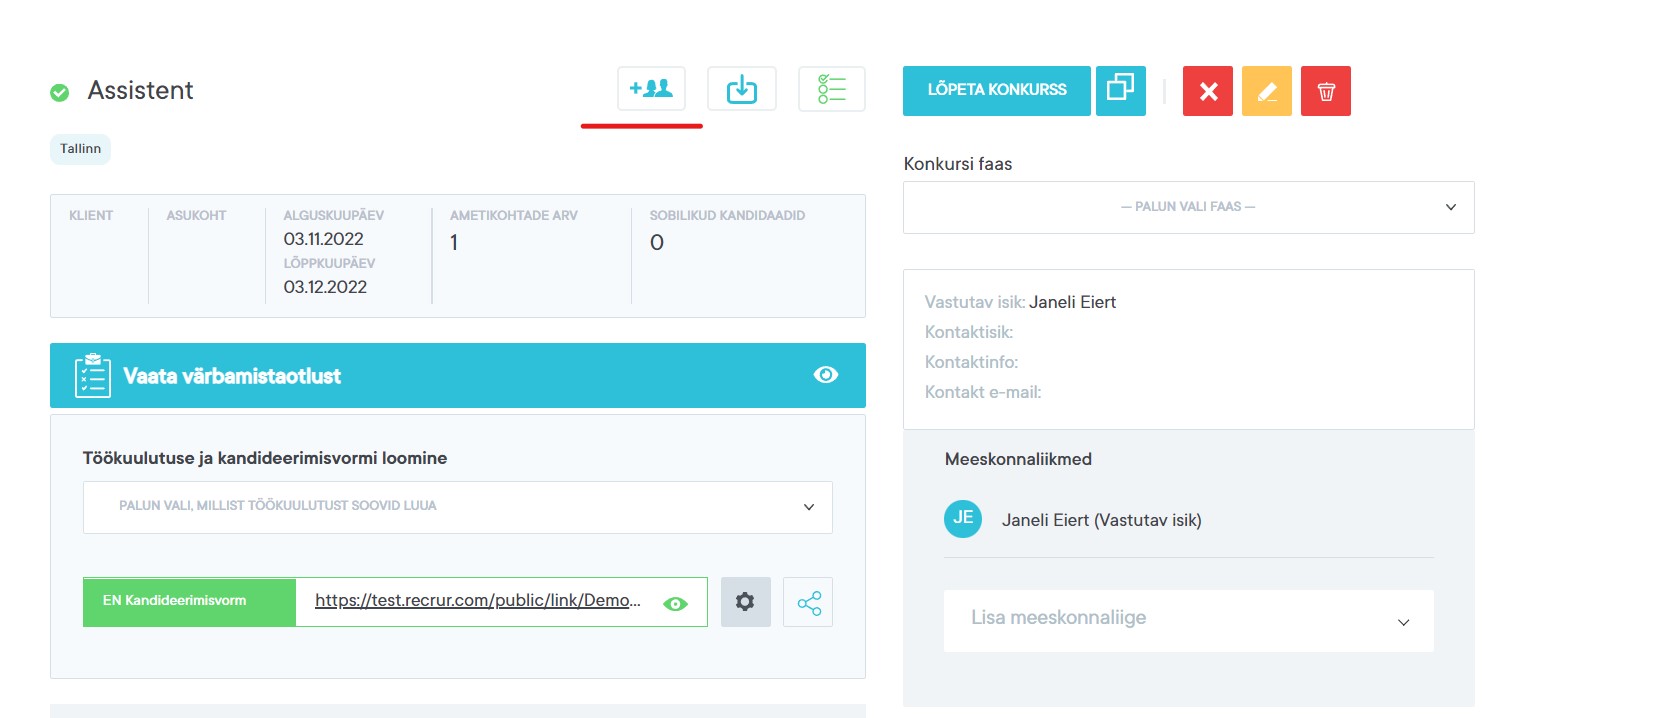Click the import download icon

(x=741, y=89)
